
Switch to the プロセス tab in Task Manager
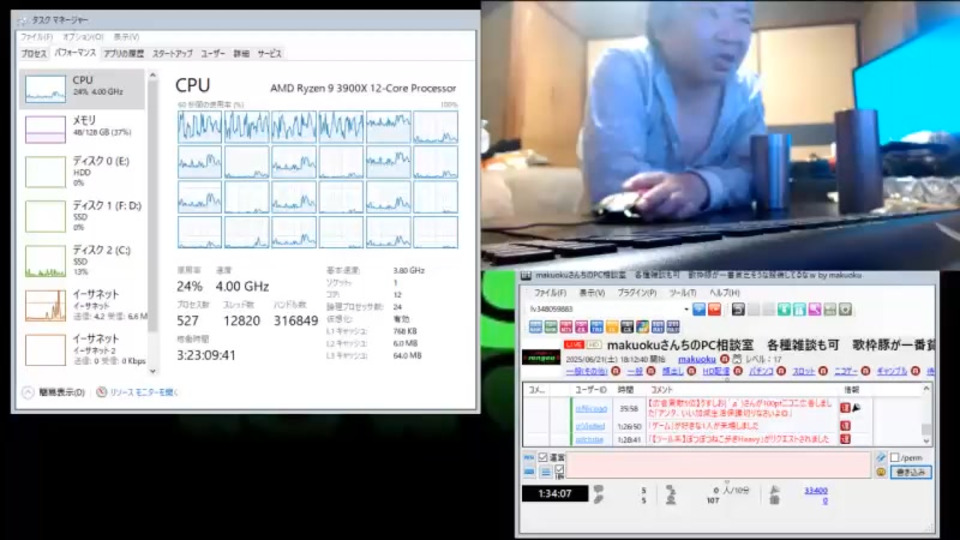[34, 54]
